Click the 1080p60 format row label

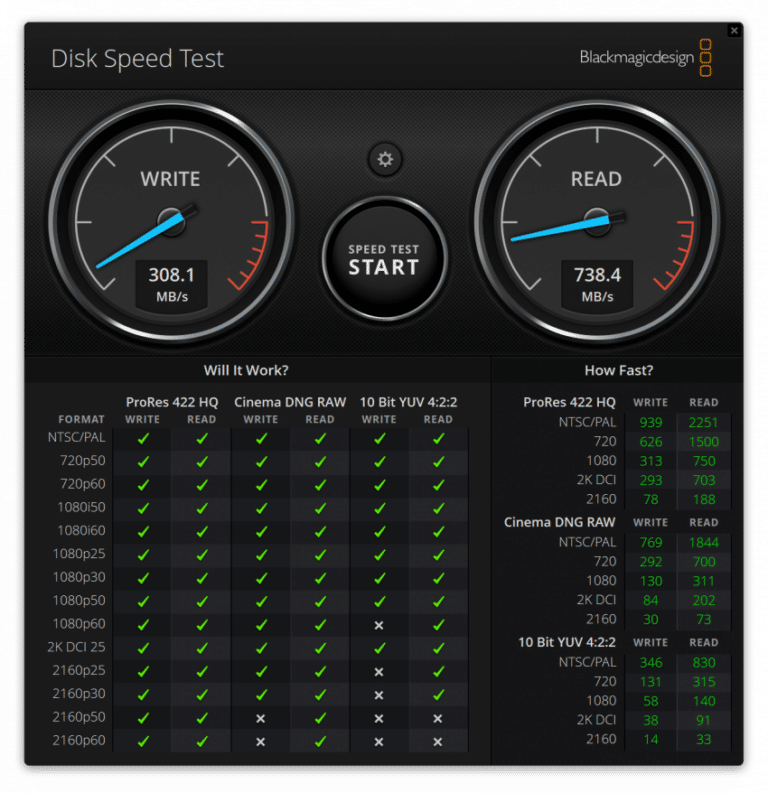point(79,624)
